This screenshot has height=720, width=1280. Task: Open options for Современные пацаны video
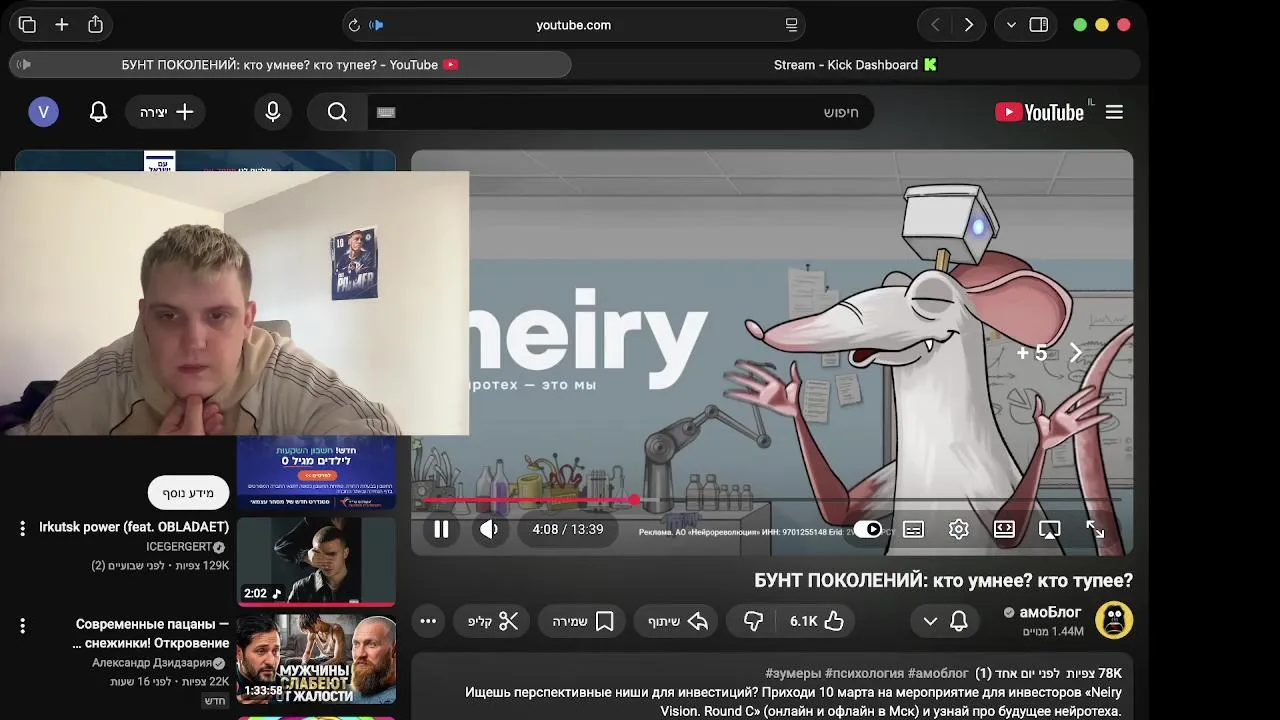[x=22, y=626]
